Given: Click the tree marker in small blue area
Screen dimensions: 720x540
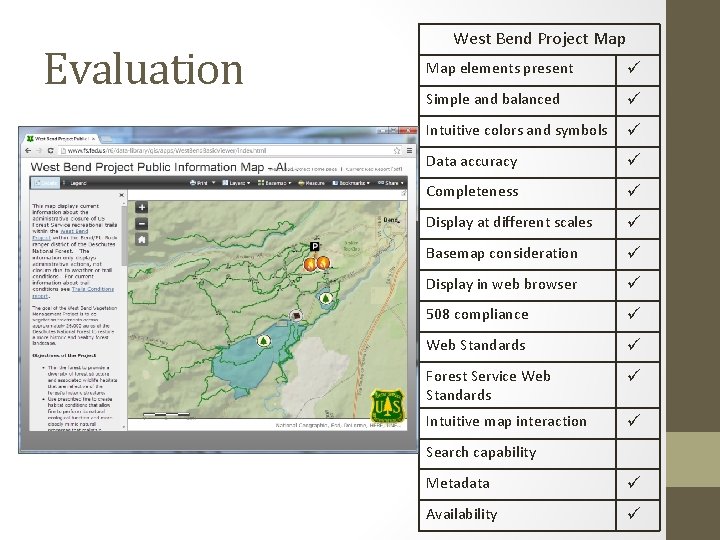Looking at the screenshot, I should click(x=326, y=298).
